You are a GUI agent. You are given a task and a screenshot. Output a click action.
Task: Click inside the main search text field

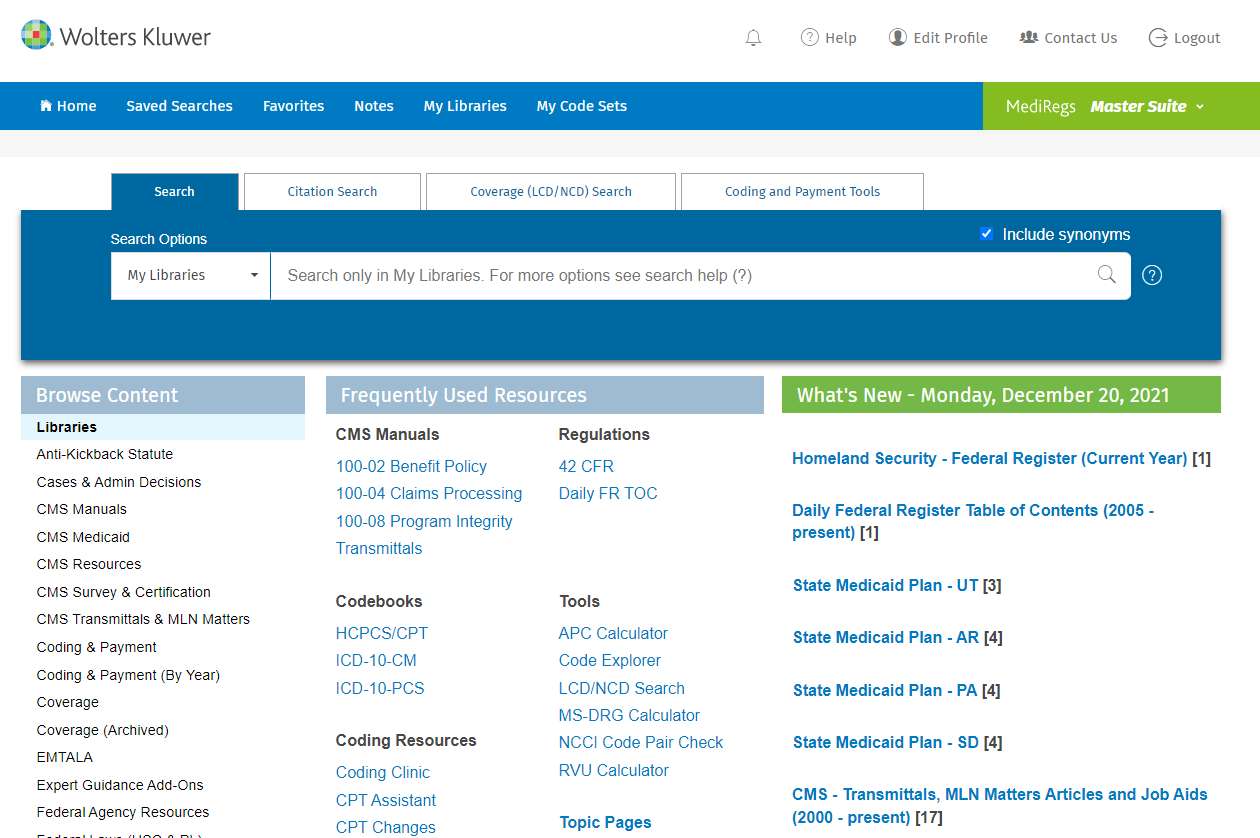[x=680, y=275]
